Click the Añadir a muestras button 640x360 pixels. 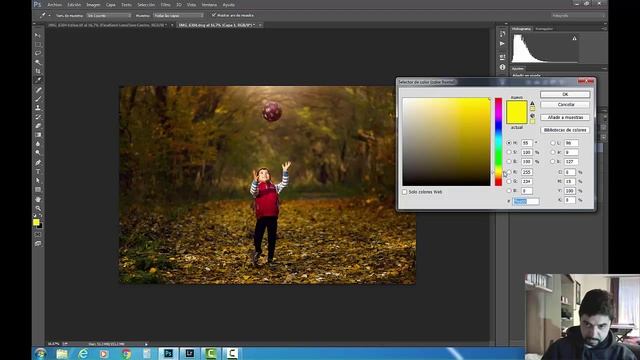coord(565,117)
